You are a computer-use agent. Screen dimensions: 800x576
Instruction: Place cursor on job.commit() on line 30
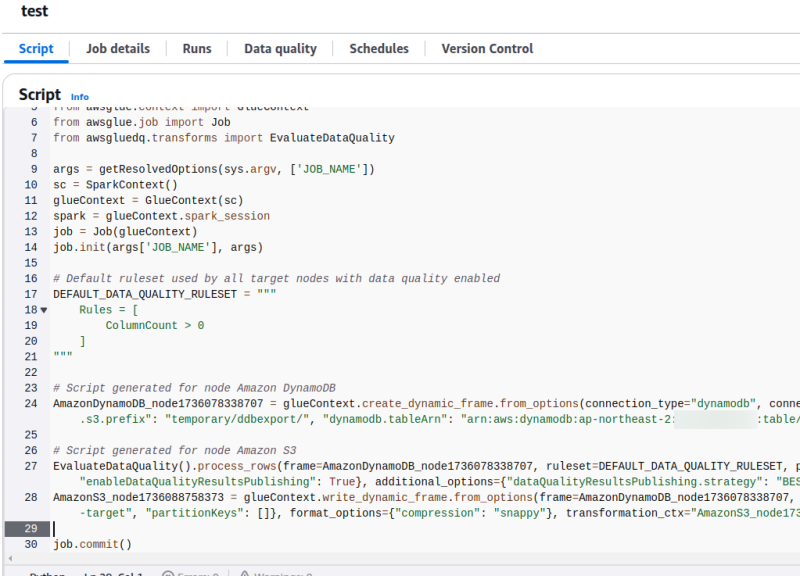coord(92,544)
